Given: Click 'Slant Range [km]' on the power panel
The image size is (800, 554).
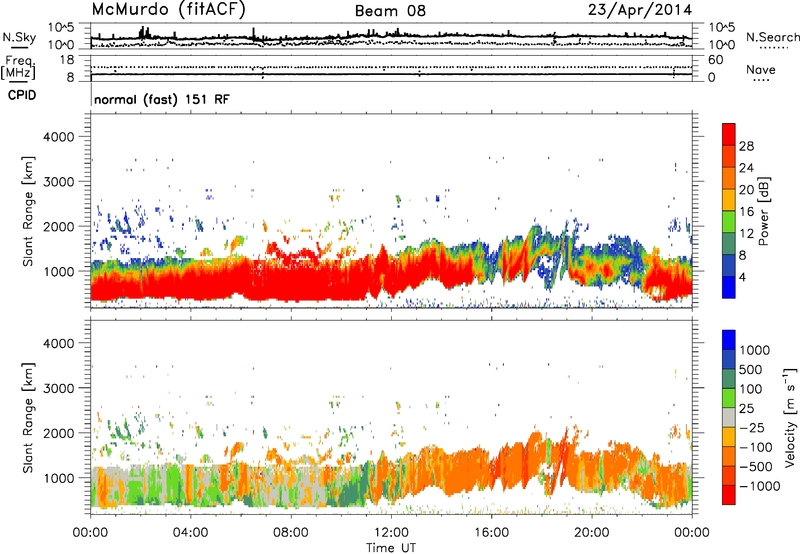Looking at the screenshot, I should pyautogui.click(x=28, y=211).
